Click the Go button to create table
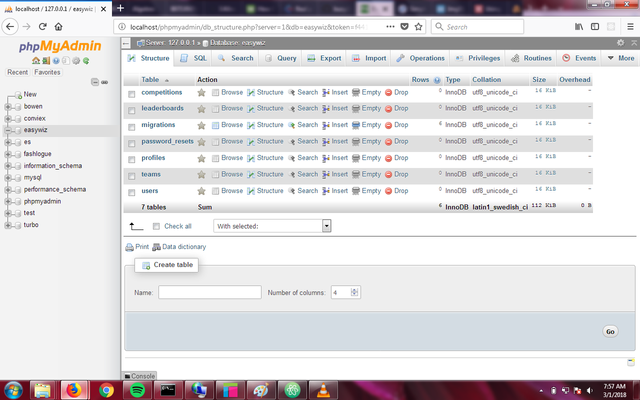Viewport: 640px width, 400px height. pos(610,331)
